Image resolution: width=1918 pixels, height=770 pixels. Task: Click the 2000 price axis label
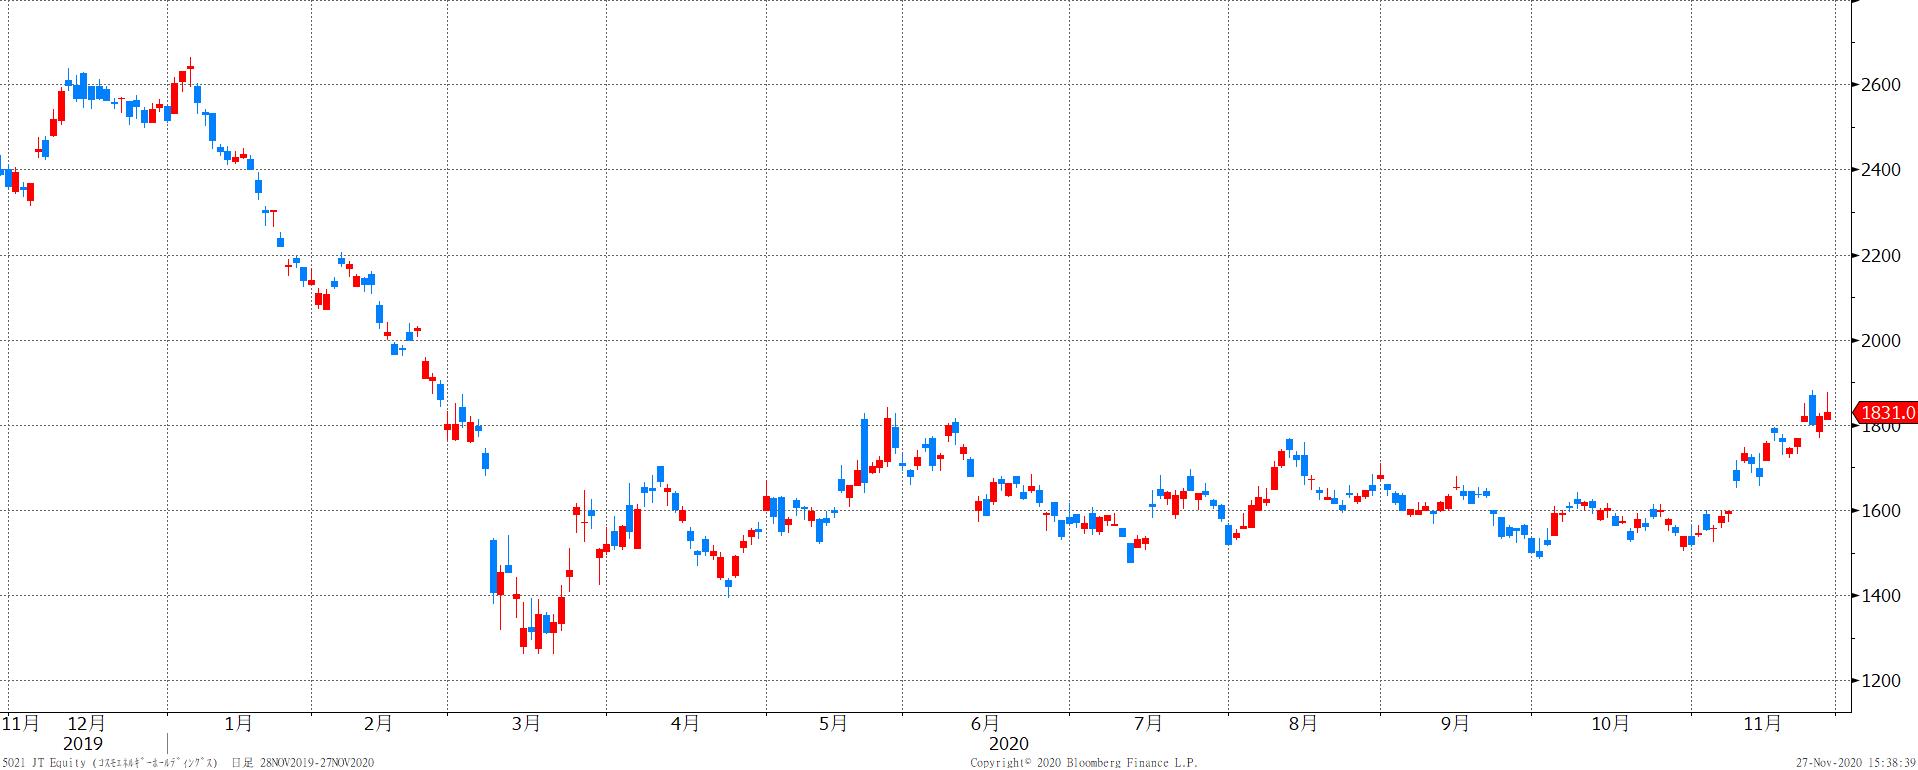pyautogui.click(x=1881, y=341)
